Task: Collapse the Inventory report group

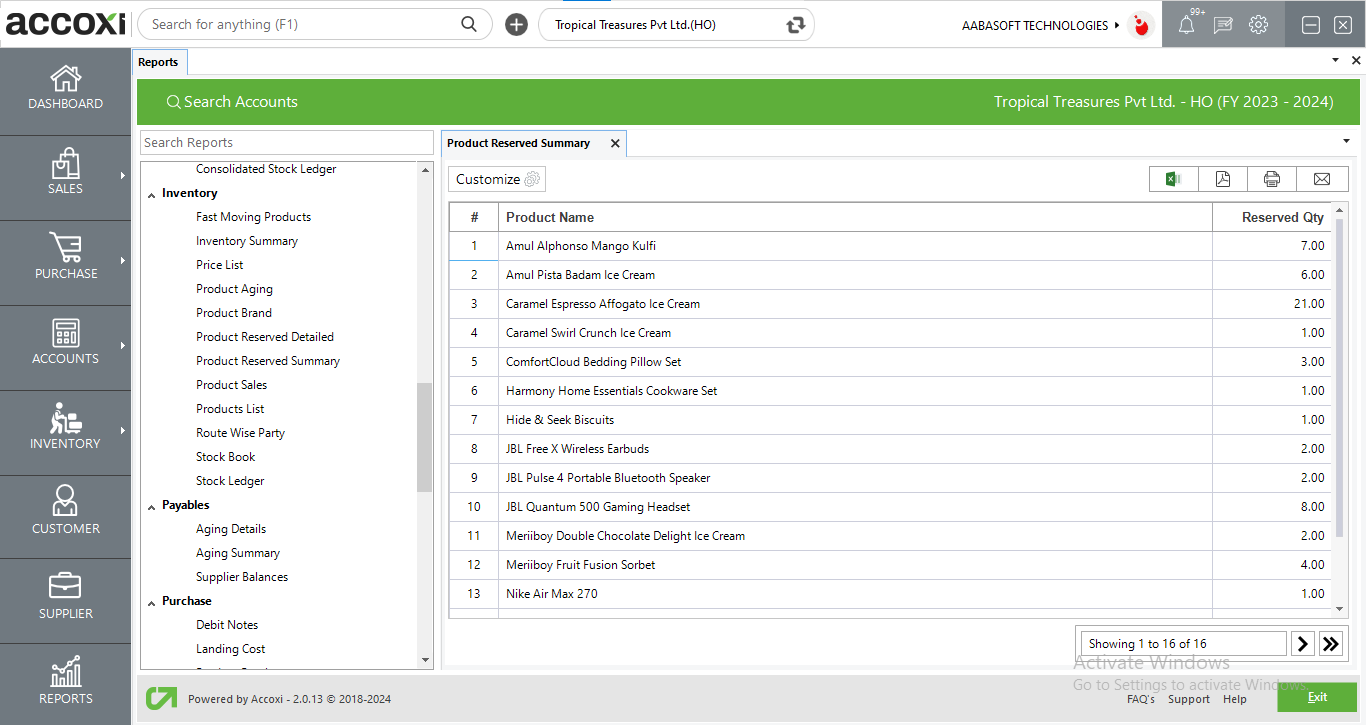Action: [x=152, y=194]
